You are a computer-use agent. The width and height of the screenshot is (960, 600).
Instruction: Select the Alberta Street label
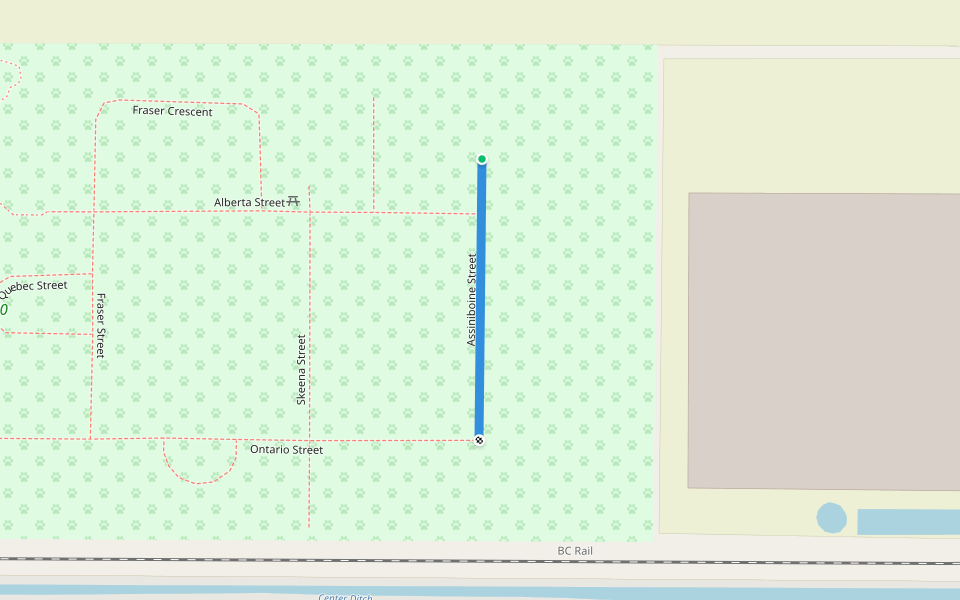pos(249,203)
